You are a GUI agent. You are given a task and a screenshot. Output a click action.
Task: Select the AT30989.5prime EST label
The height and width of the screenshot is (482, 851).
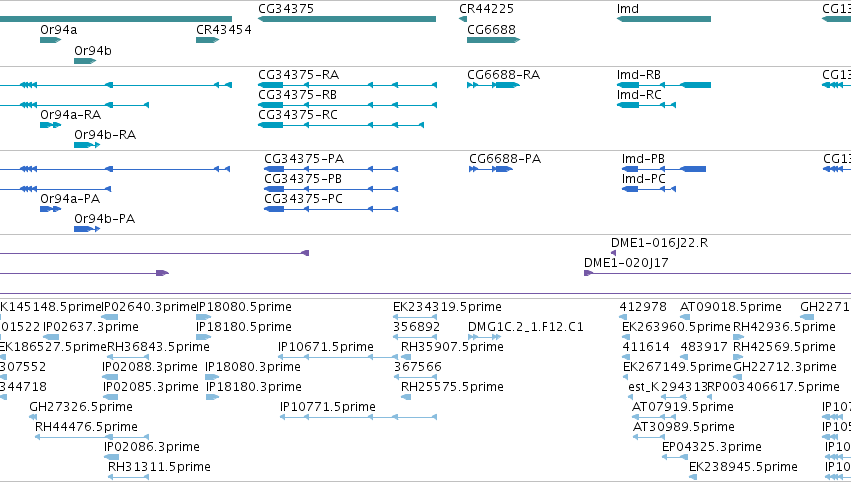(x=684, y=427)
